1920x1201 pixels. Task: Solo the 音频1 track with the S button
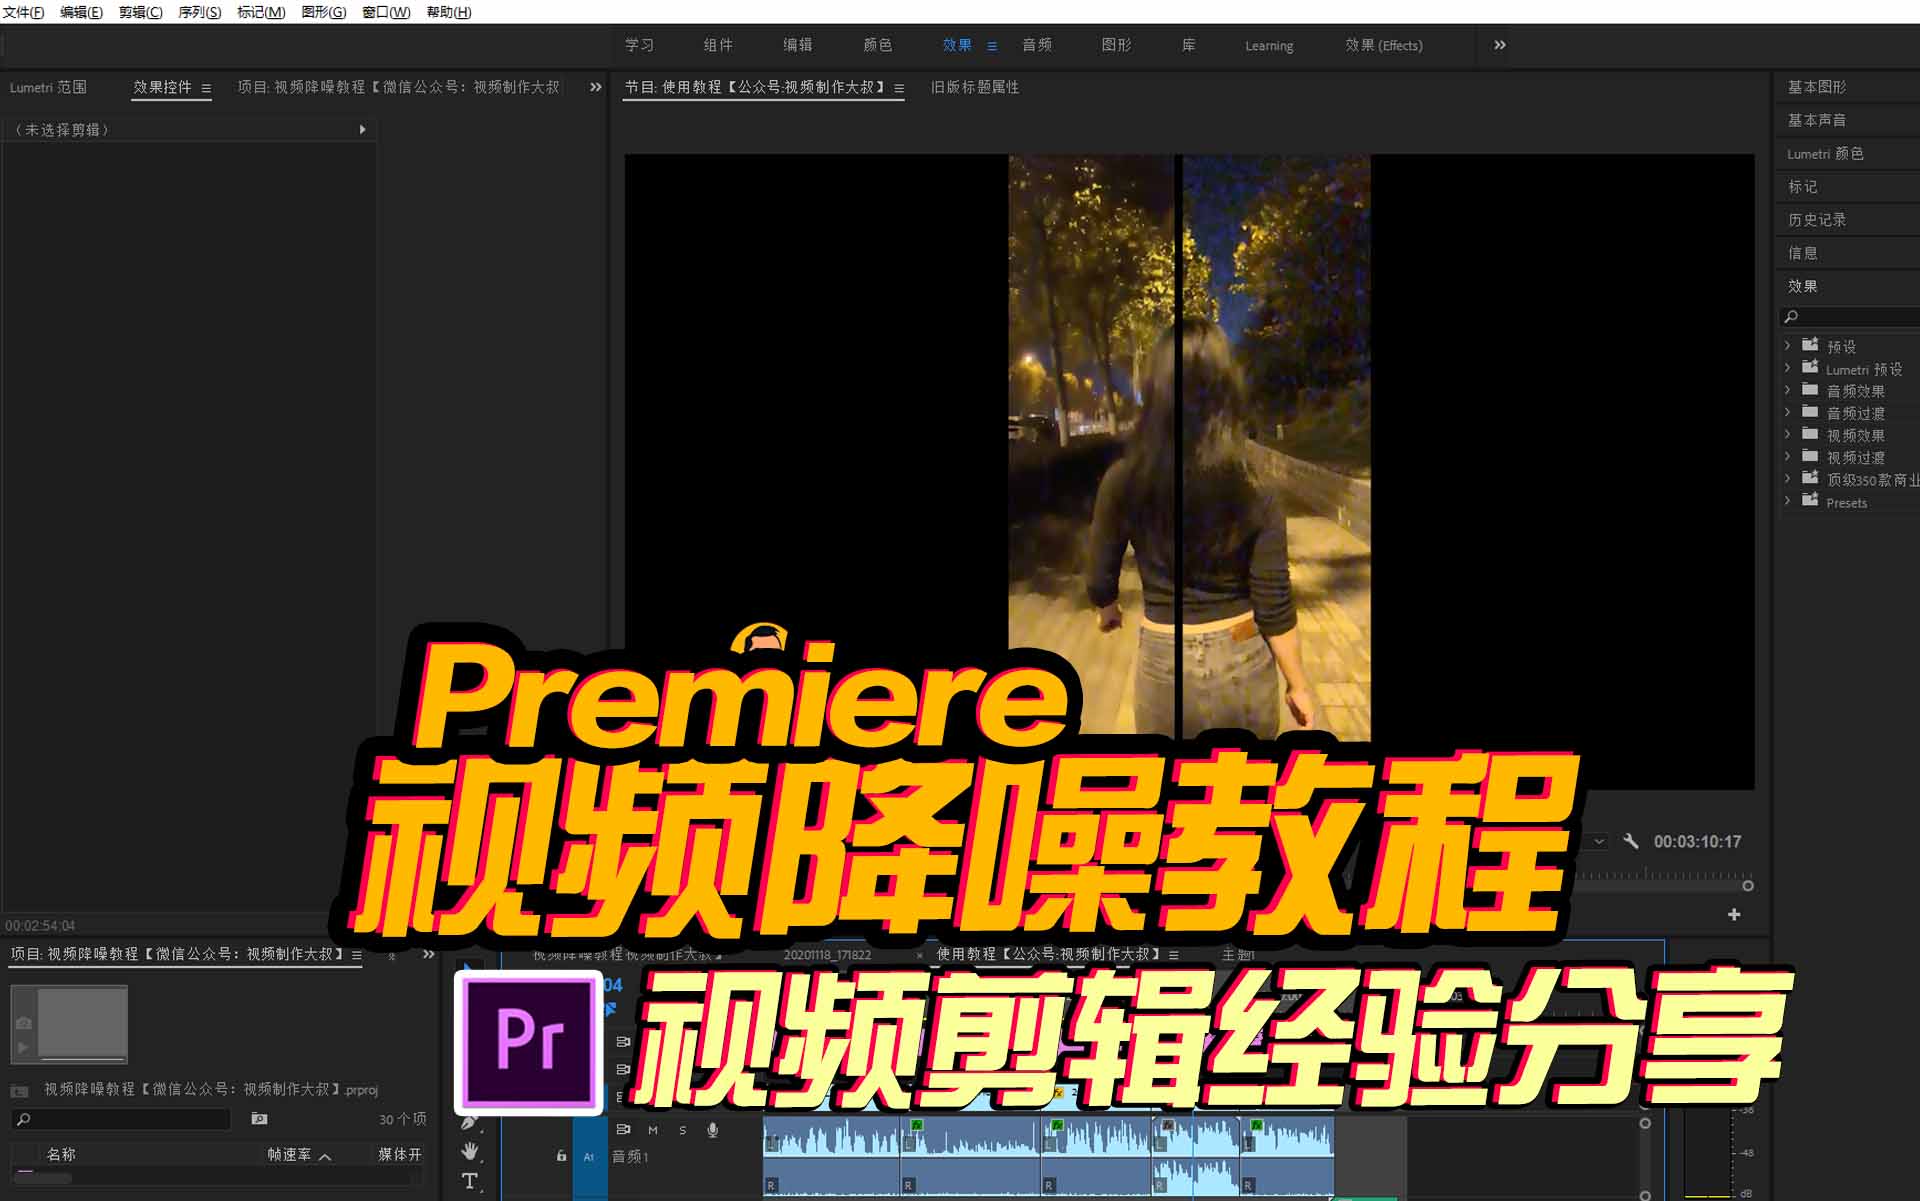[683, 1130]
